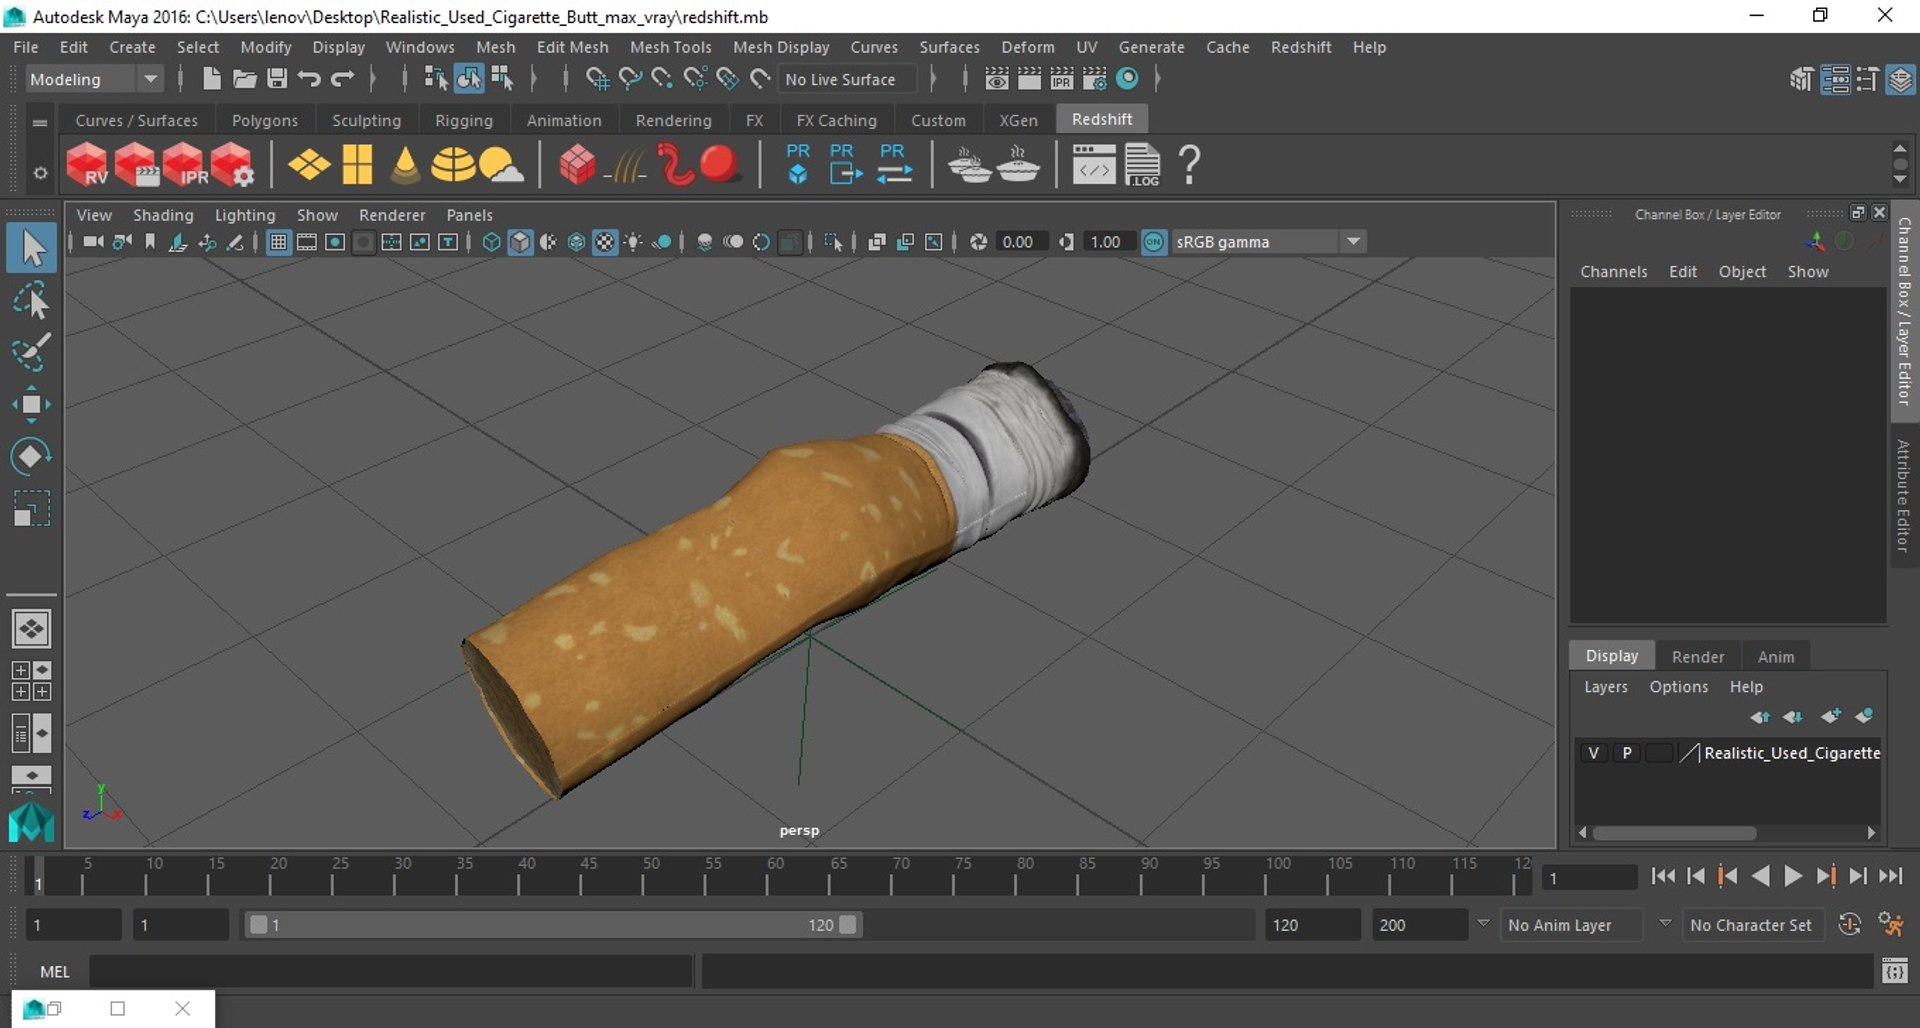Click the layer list horizontal scrollbar
Screen dimensions: 1920x1028
pyautogui.click(x=1674, y=833)
